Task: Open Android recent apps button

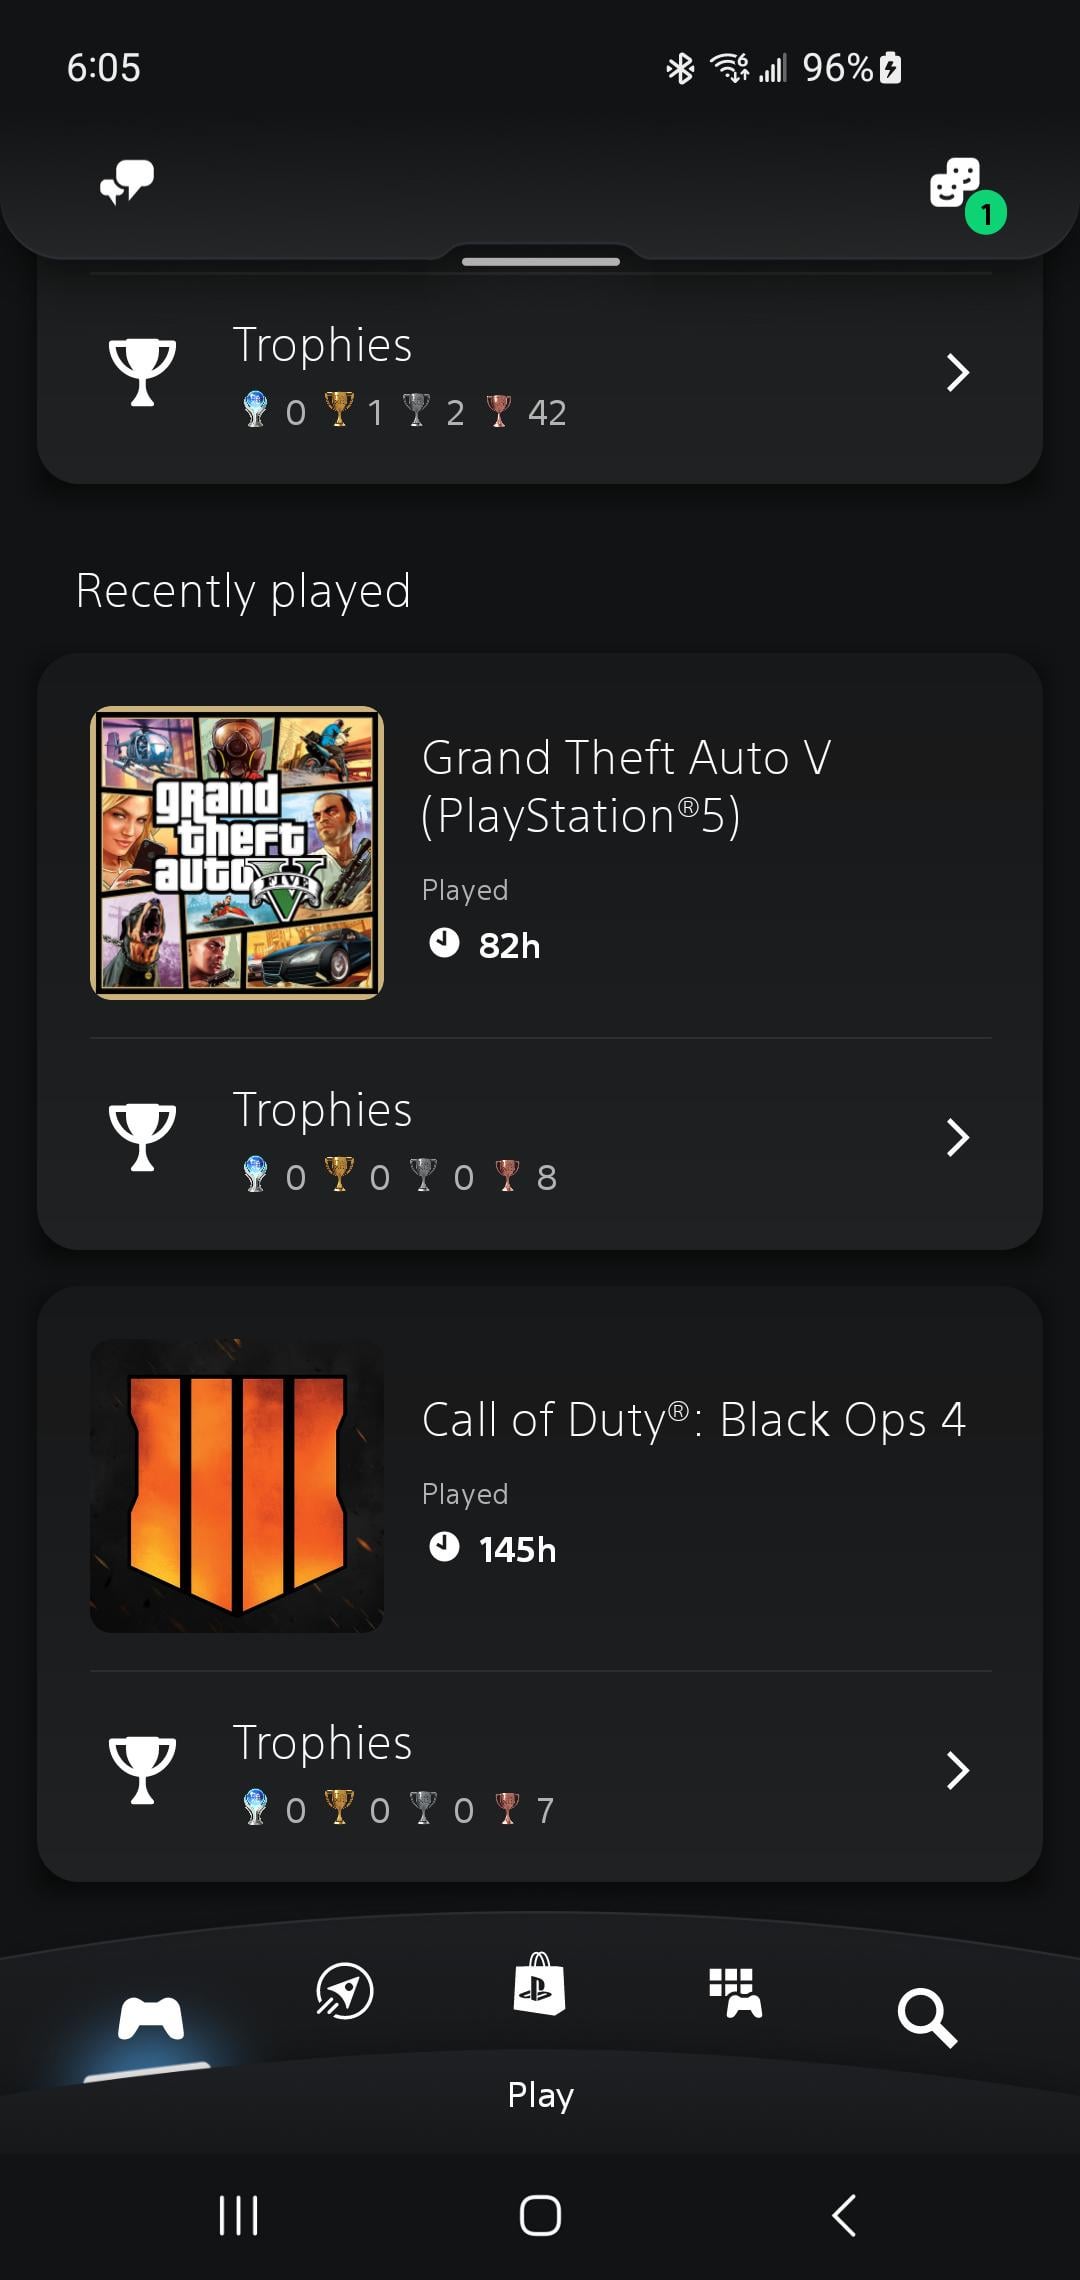Action: click(x=238, y=2215)
